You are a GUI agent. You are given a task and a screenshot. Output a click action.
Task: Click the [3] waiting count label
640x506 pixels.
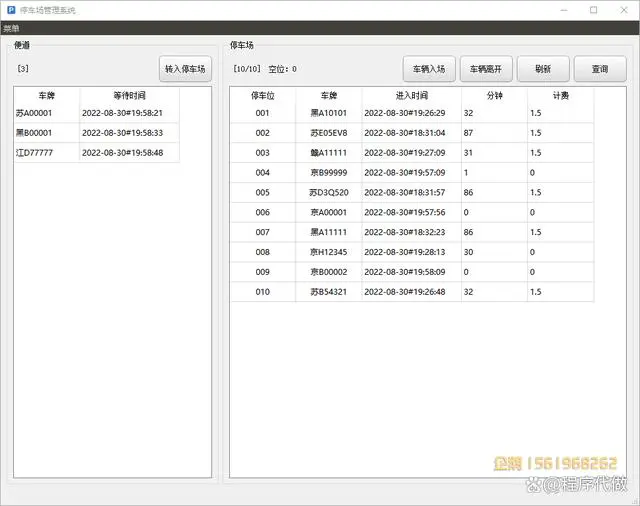point(23,69)
